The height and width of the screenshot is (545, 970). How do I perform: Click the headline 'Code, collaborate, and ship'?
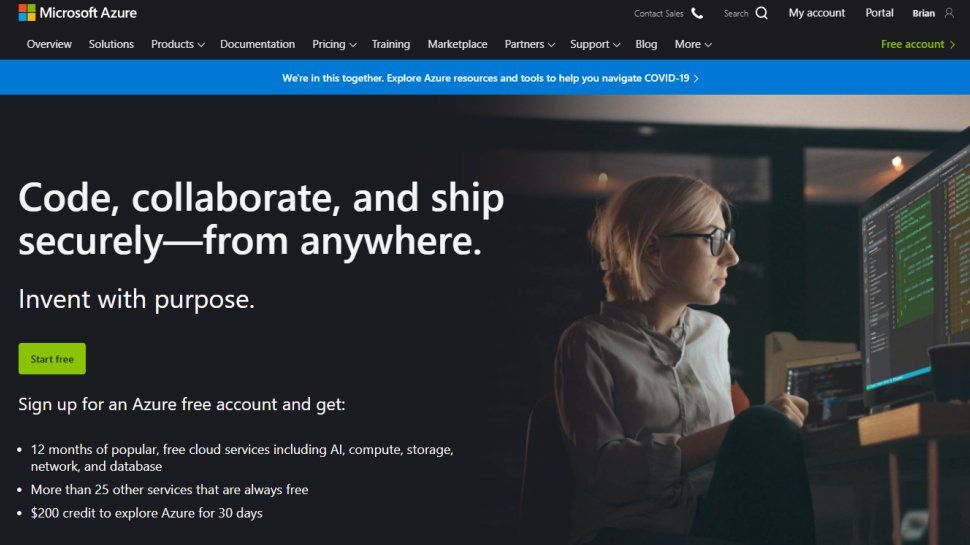pos(261,198)
